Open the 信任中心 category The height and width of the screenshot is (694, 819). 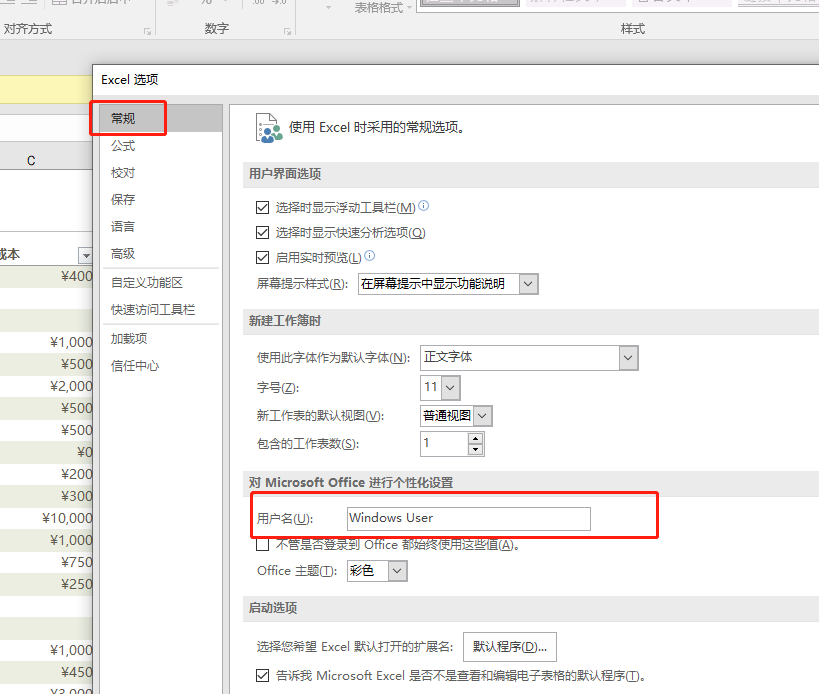(135, 366)
